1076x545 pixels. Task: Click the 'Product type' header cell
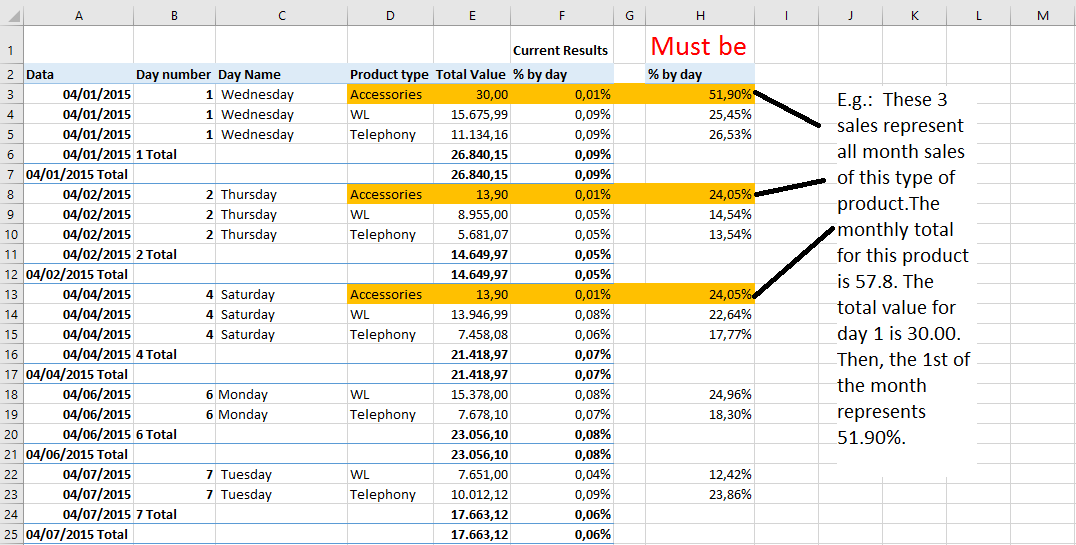tap(390, 74)
